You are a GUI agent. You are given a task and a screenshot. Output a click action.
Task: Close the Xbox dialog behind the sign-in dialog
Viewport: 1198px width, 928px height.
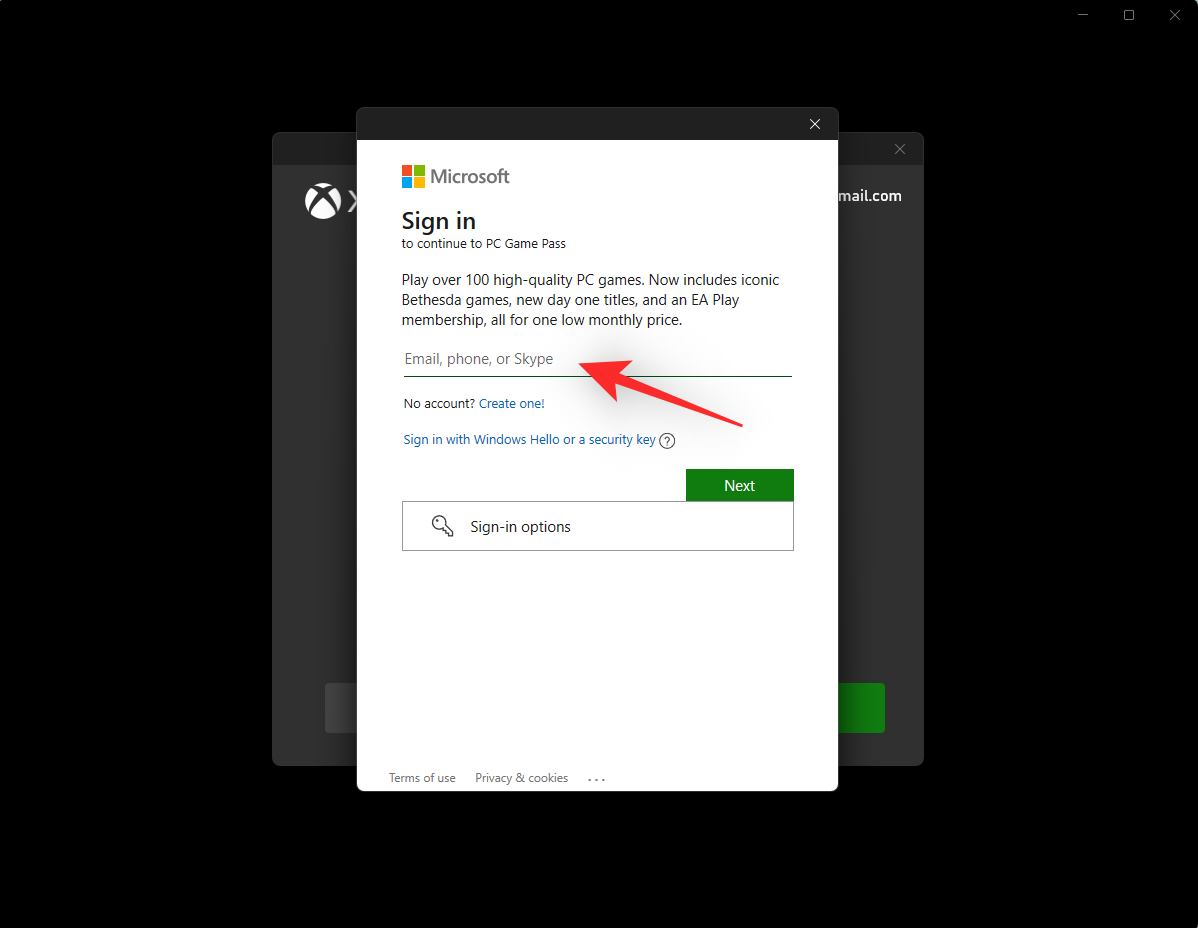900,149
